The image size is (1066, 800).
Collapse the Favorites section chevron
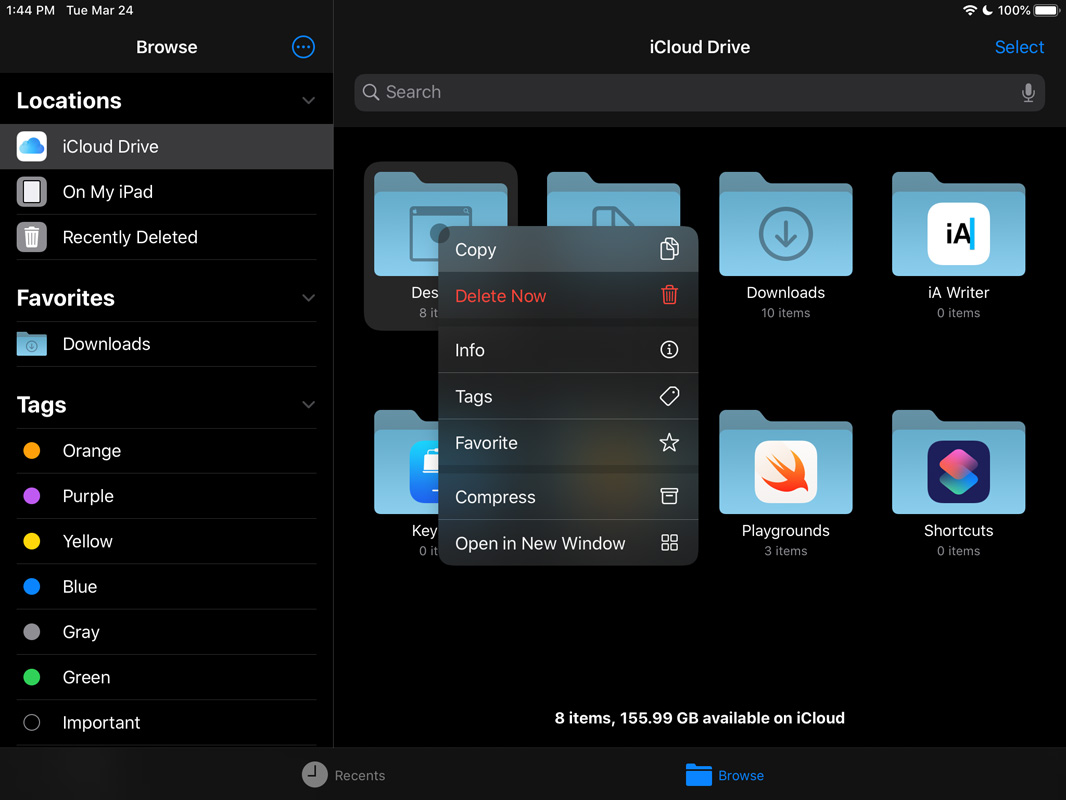click(x=308, y=298)
